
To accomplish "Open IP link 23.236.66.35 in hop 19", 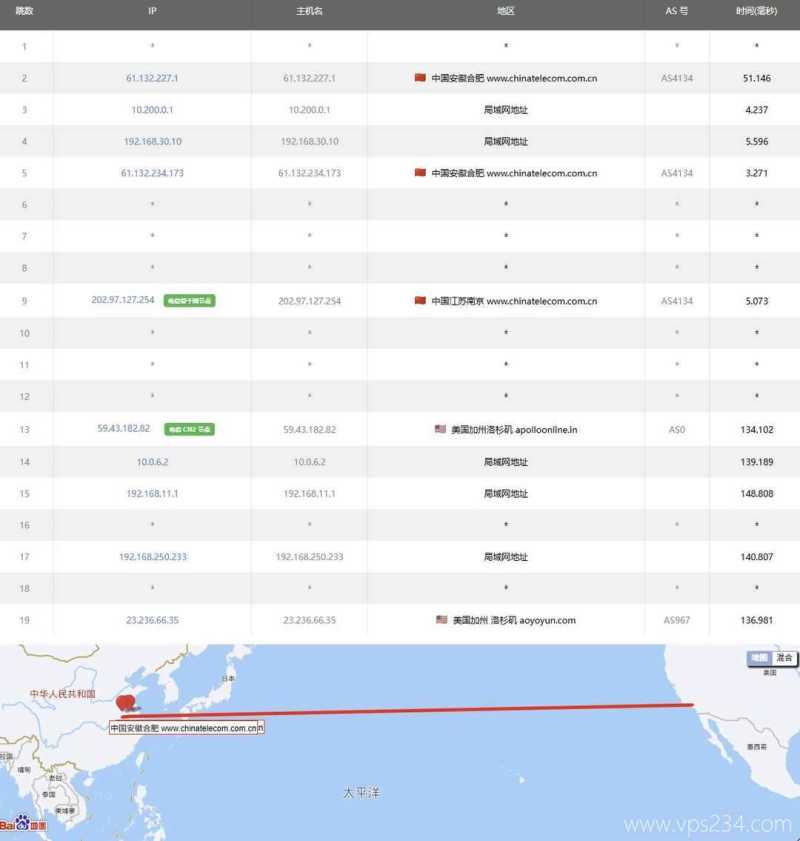I will click(x=152, y=620).
